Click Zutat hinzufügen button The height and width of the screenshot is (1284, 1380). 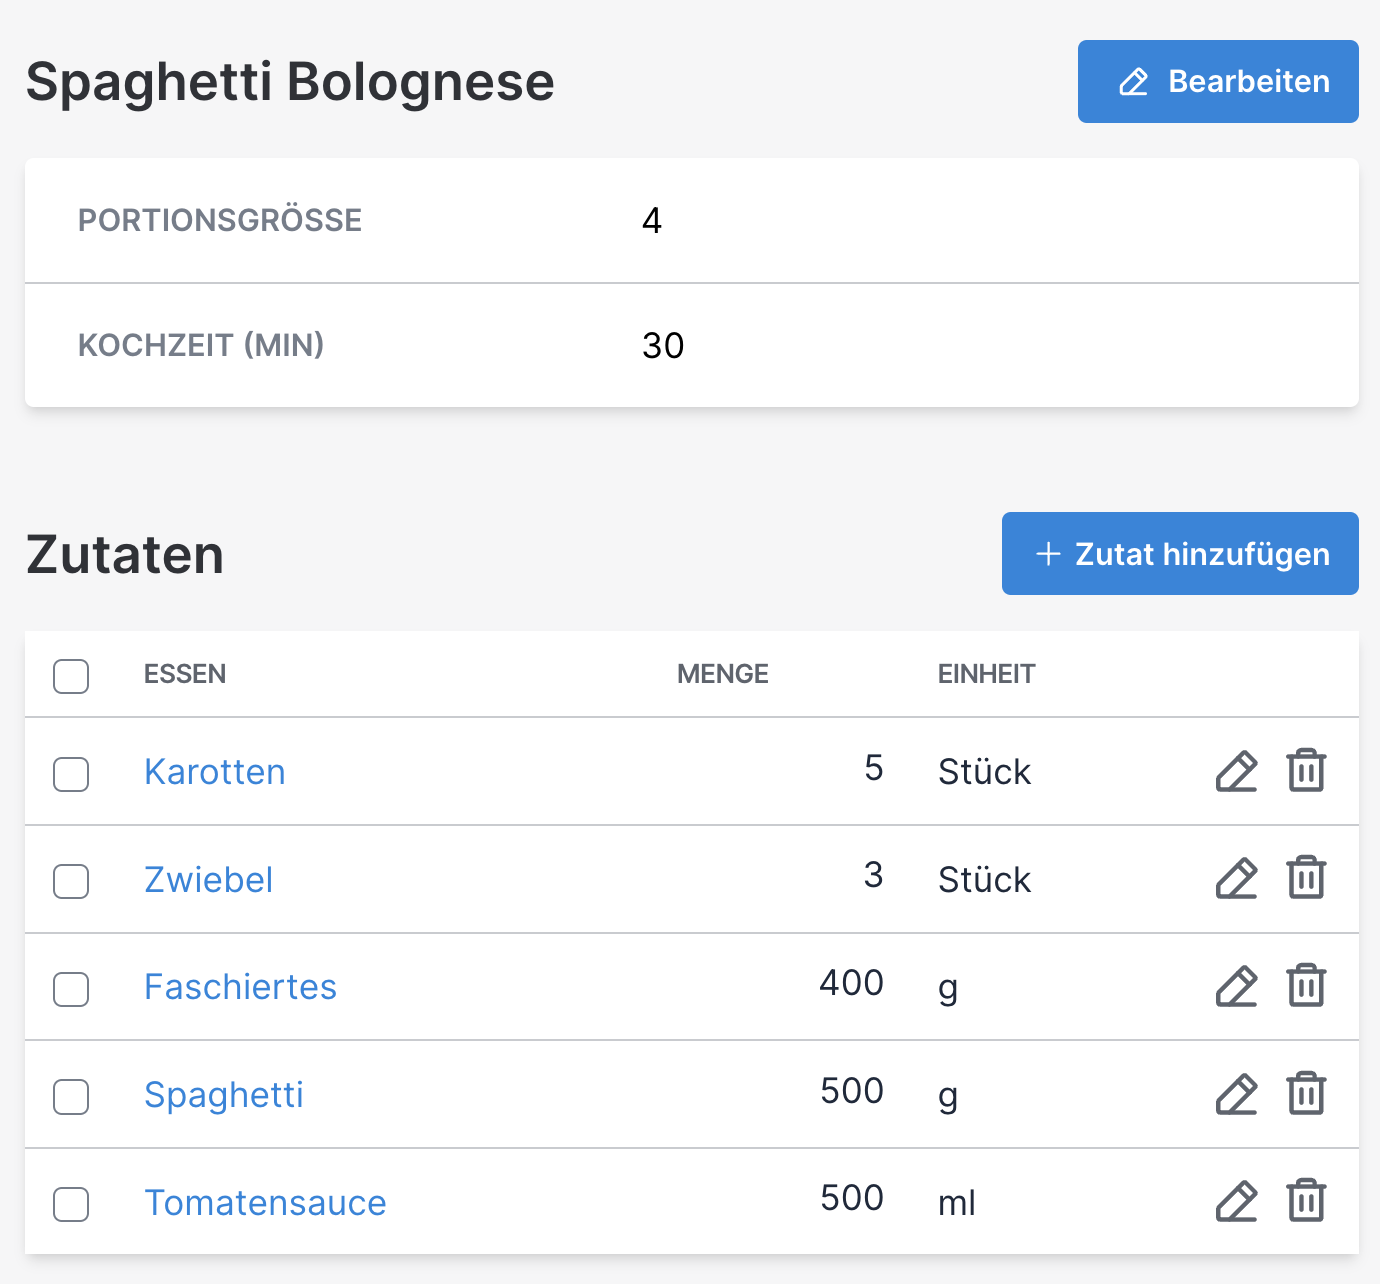[x=1180, y=554]
